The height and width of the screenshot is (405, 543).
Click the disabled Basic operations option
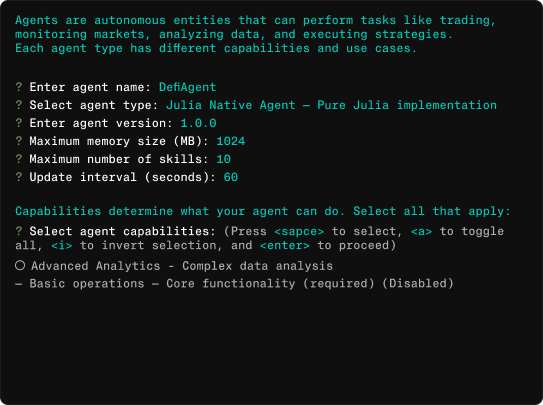coord(234,284)
